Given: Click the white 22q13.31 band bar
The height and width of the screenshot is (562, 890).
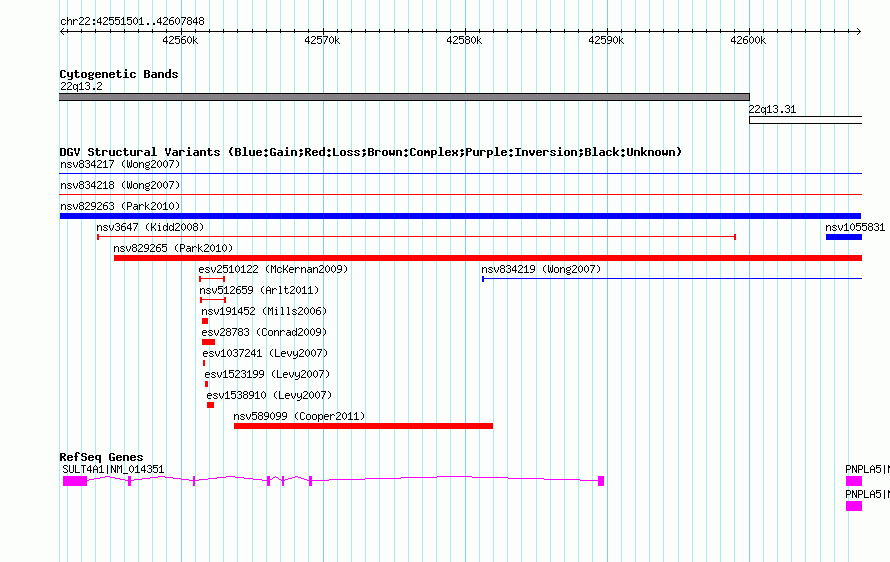Looking at the screenshot, I should coord(805,120).
